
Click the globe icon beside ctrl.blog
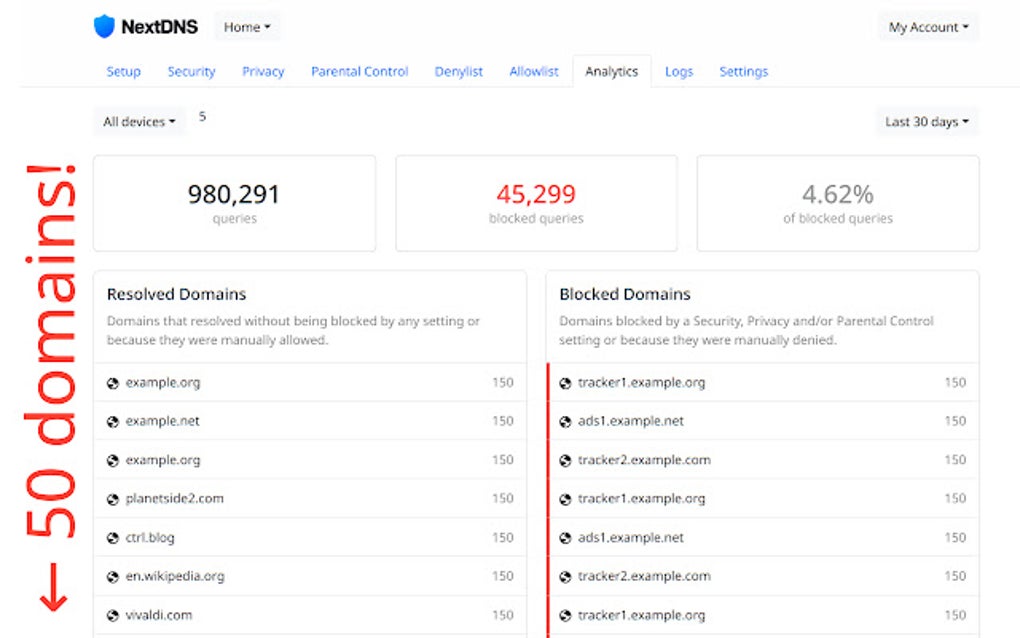(x=114, y=537)
